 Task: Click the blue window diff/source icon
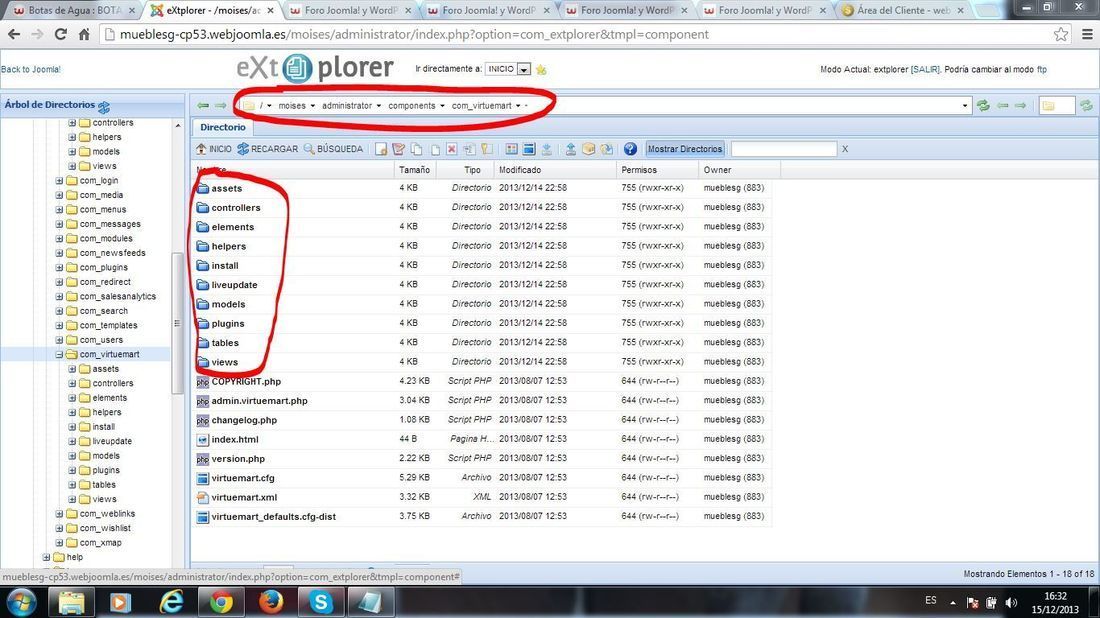[529, 149]
